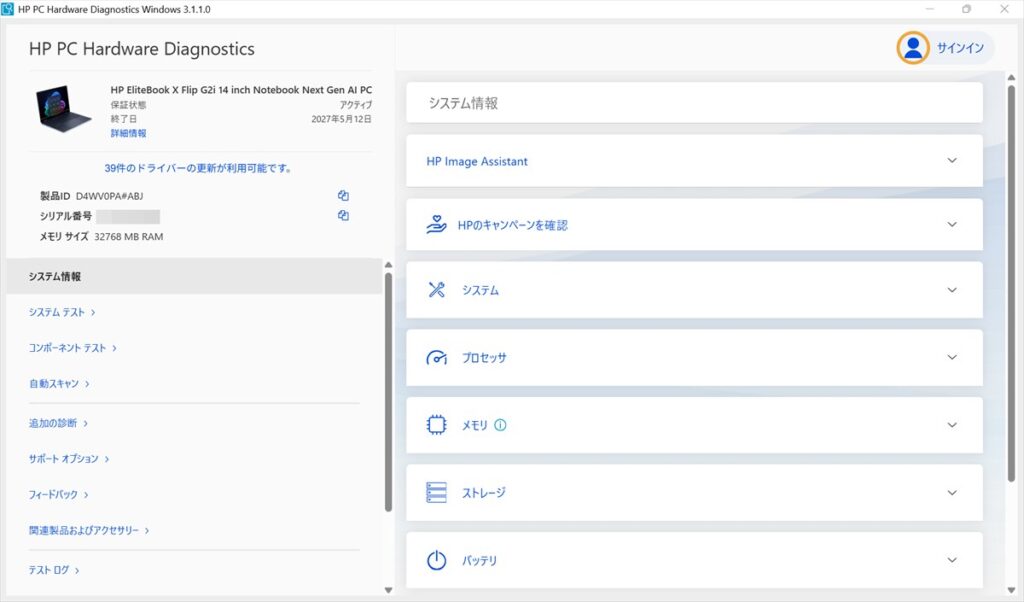1024x602 pixels.
Task: Click the HP Image Assistant title
Action: (477, 161)
